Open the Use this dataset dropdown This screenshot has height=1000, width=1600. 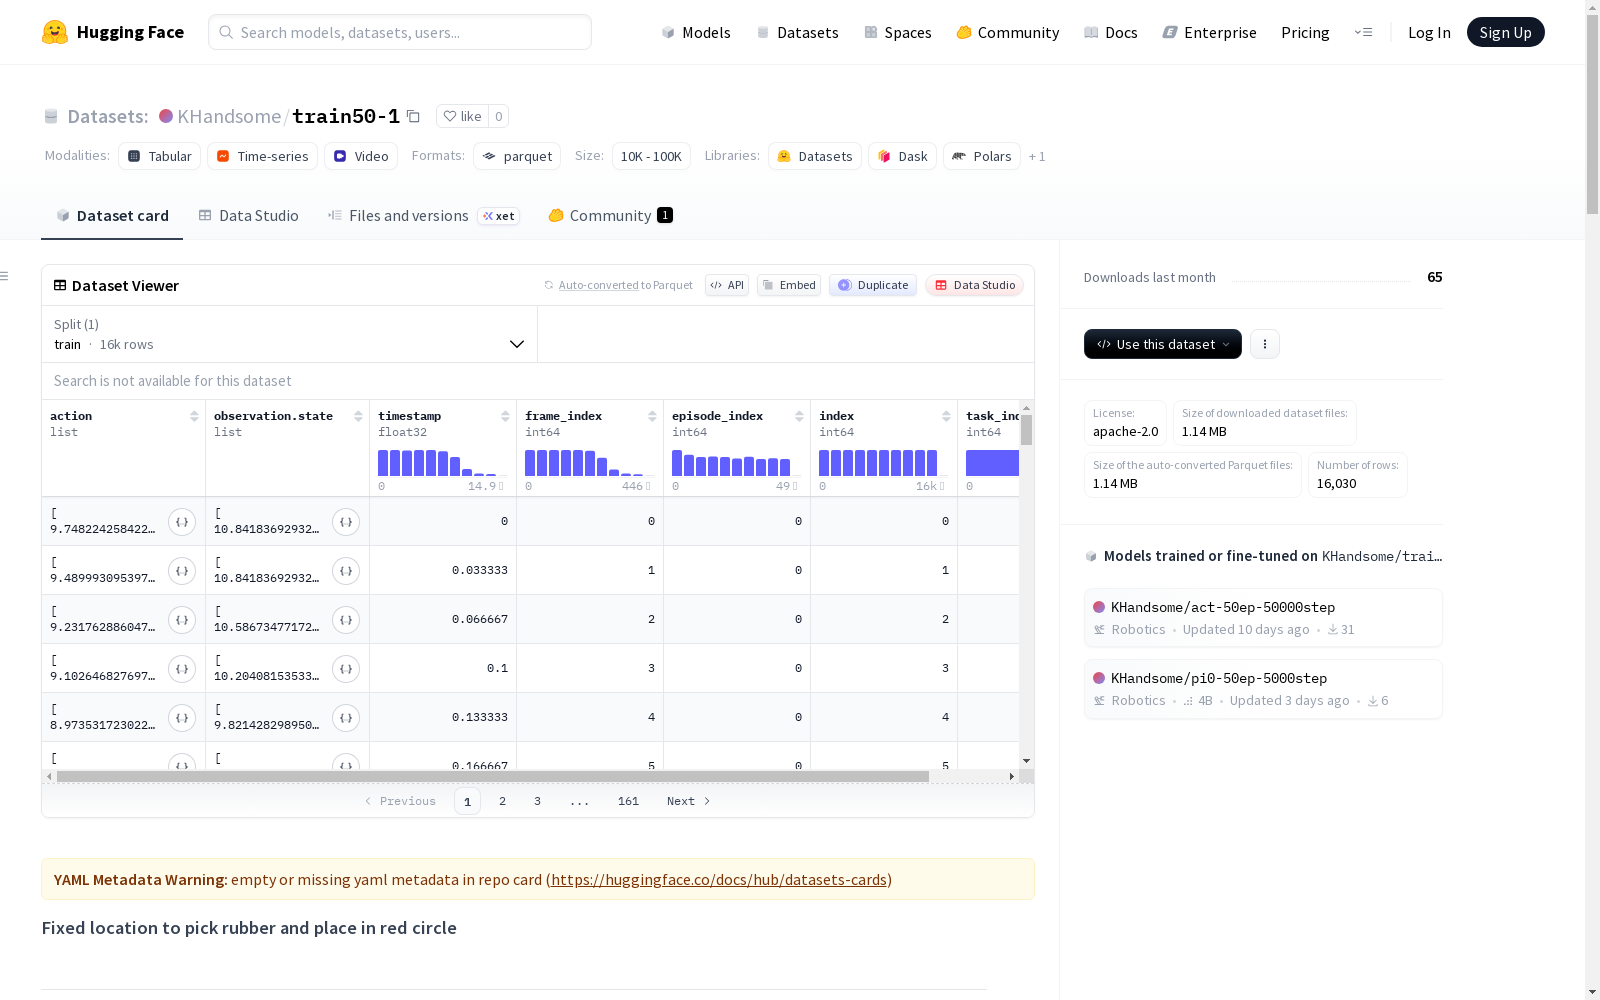point(1163,344)
